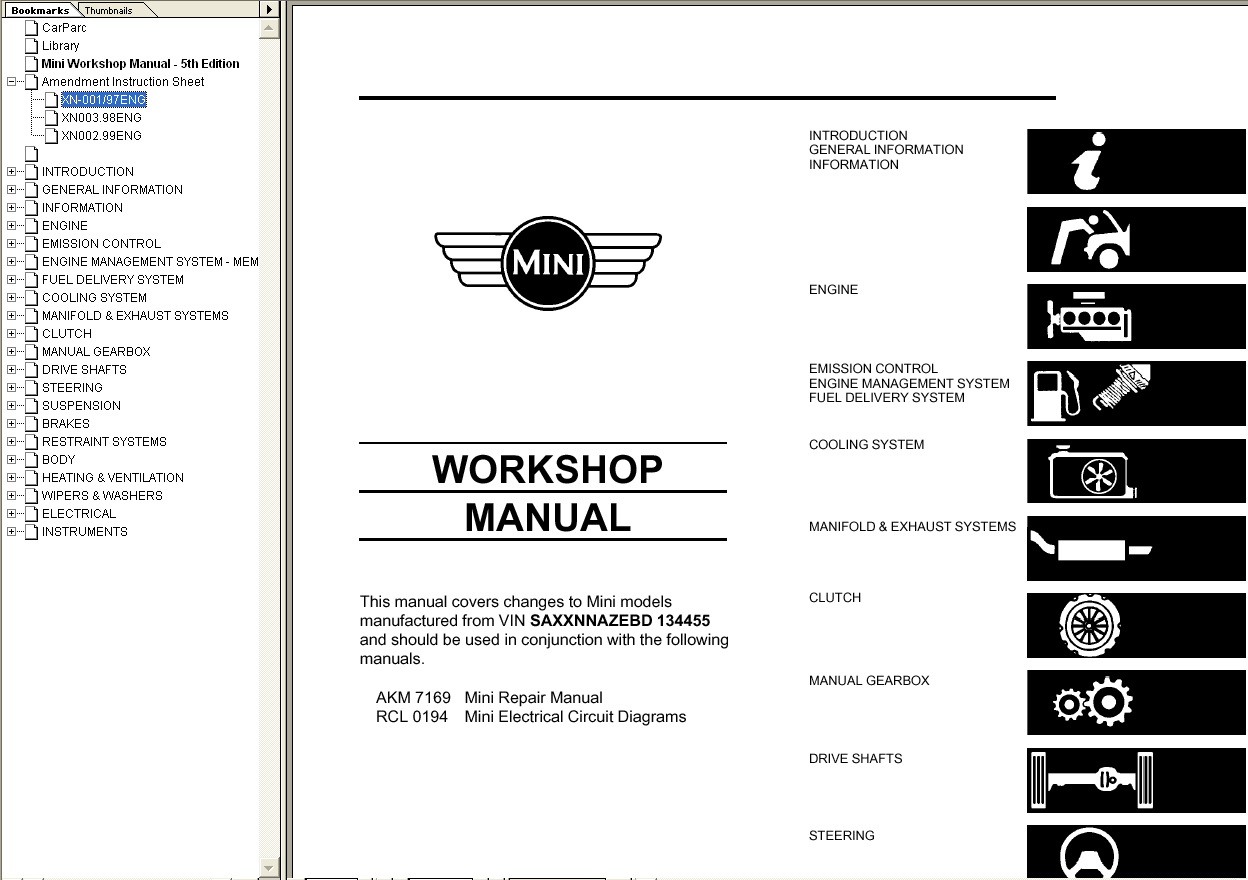Image resolution: width=1248 pixels, height=880 pixels.
Task: Switch to the Thumbnails tab
Action: pyautogui.click(x=108, y=10)
